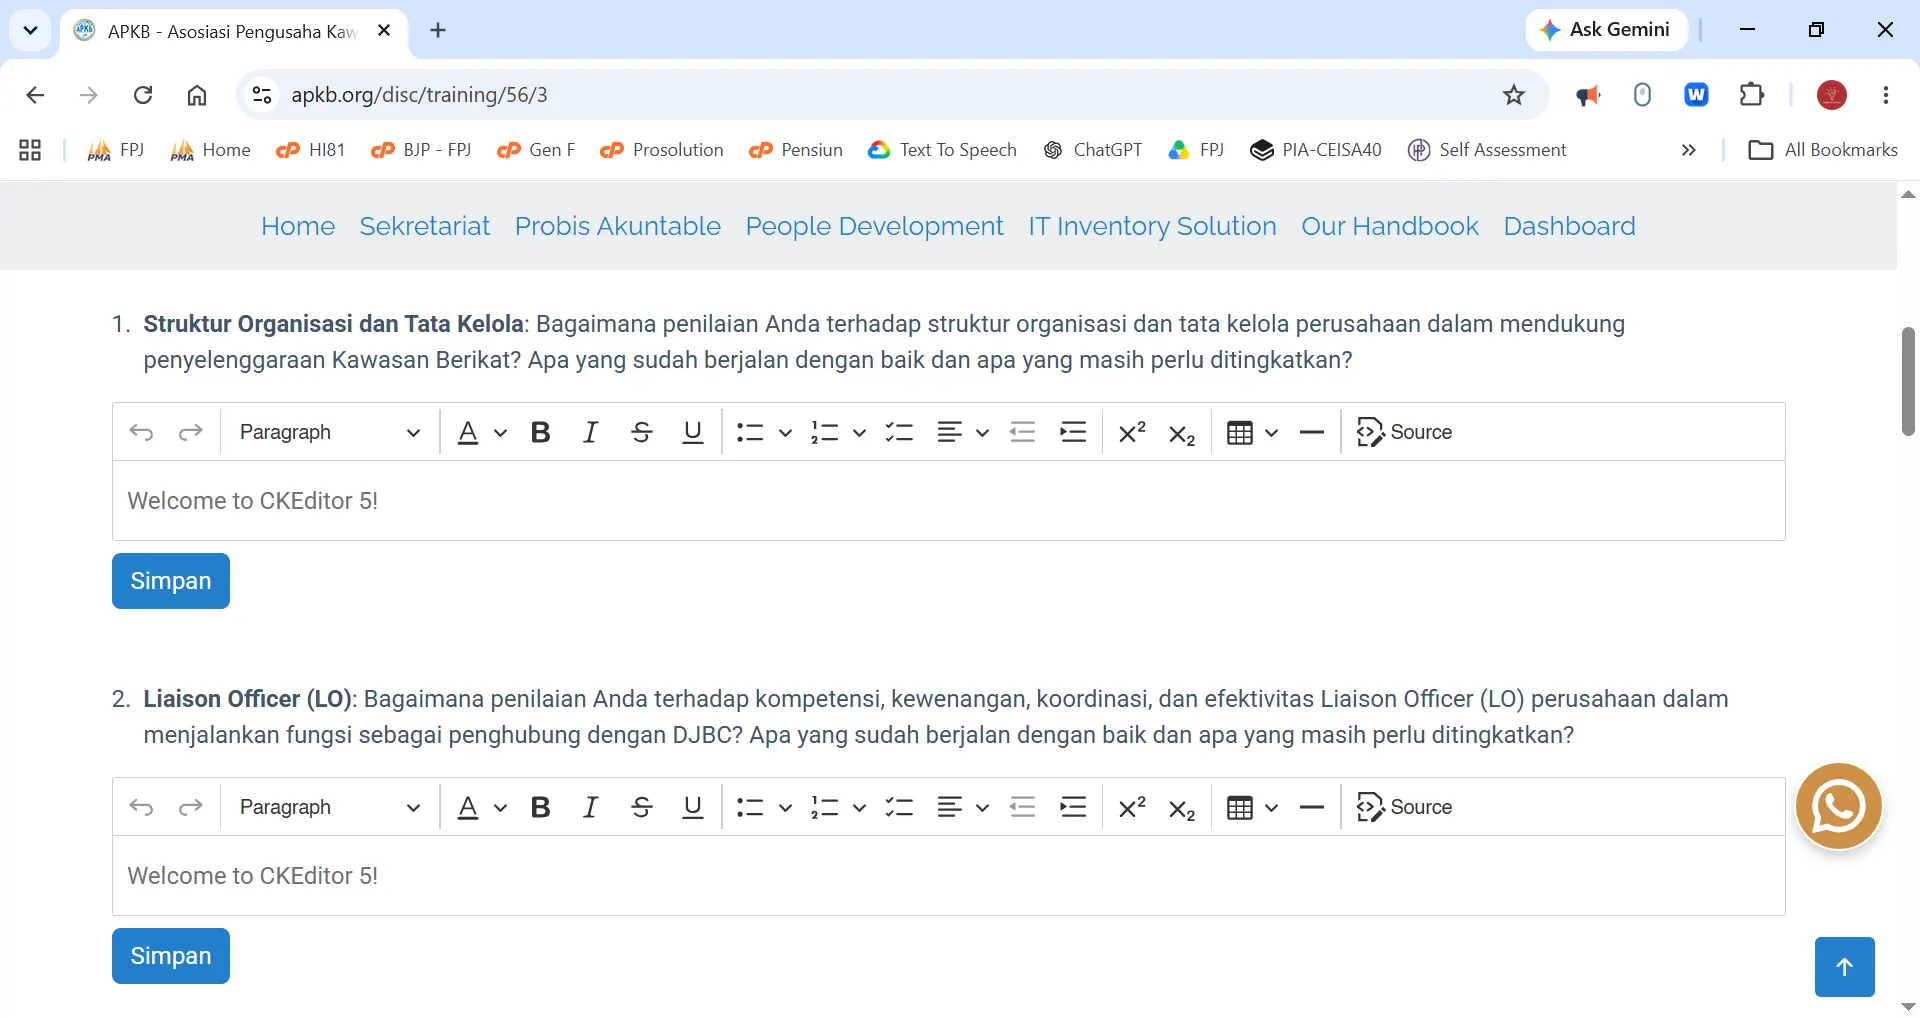Image resolution: width=1920 pixels, height=1018 pixels.
Task: Insert numbered list in question 1 editor
Action: click(x=825, y=432)
